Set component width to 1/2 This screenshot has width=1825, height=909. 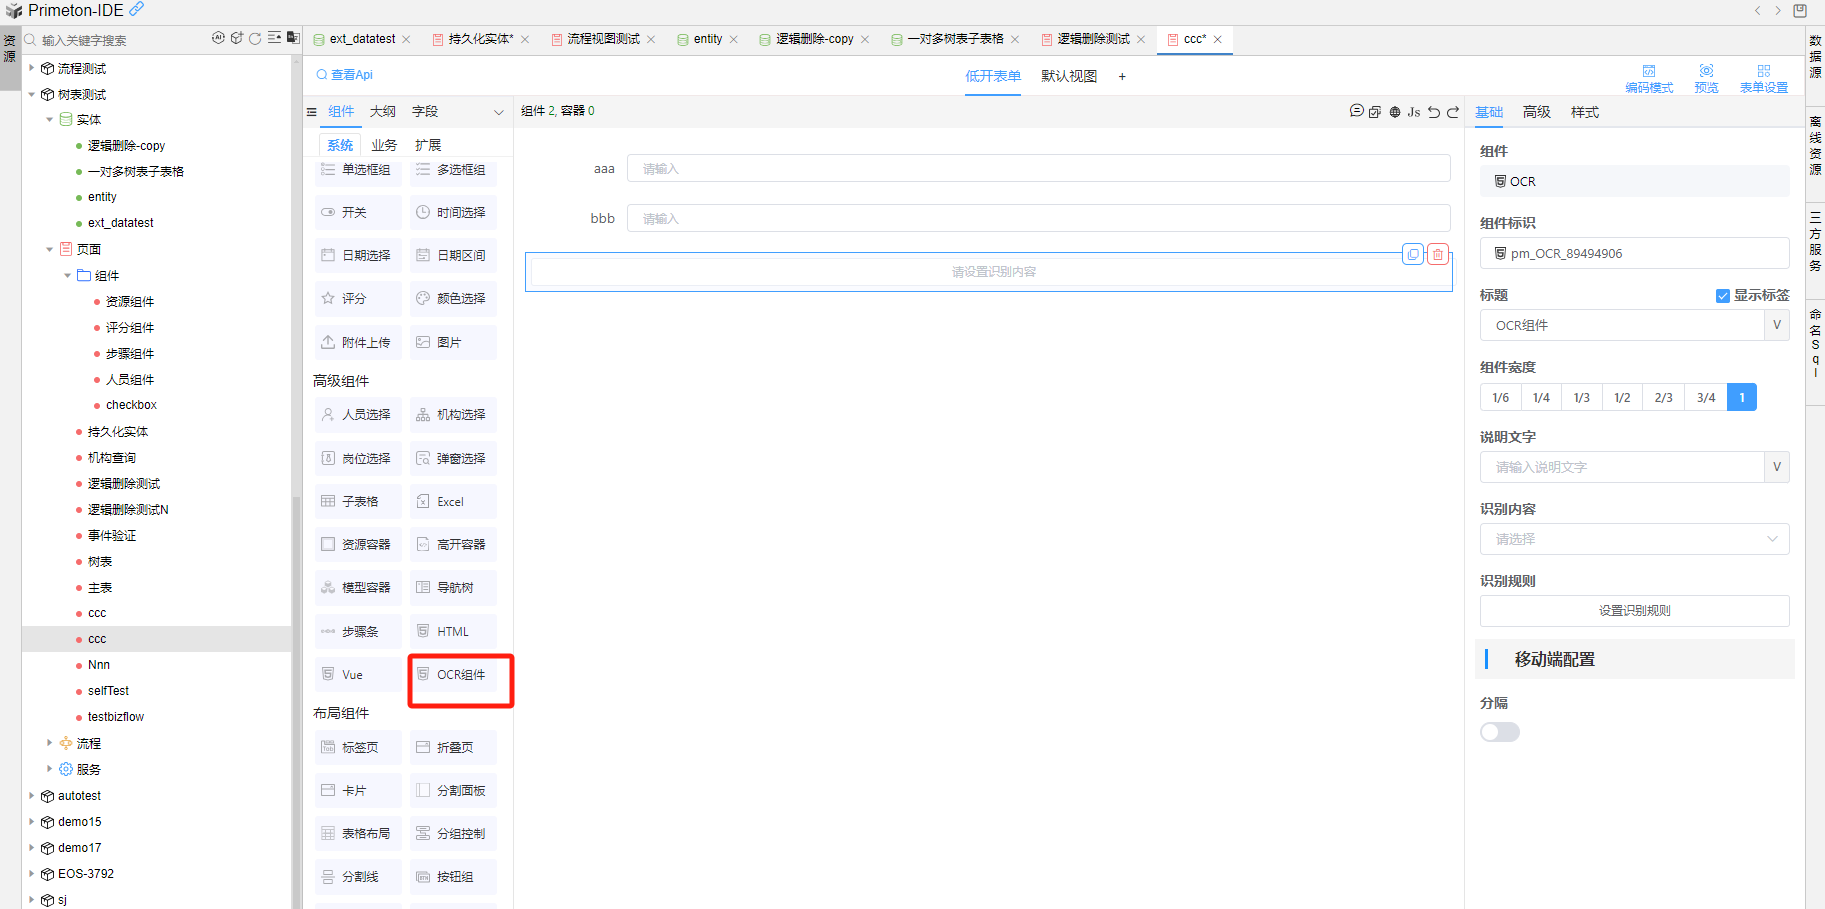[1622, 398]
